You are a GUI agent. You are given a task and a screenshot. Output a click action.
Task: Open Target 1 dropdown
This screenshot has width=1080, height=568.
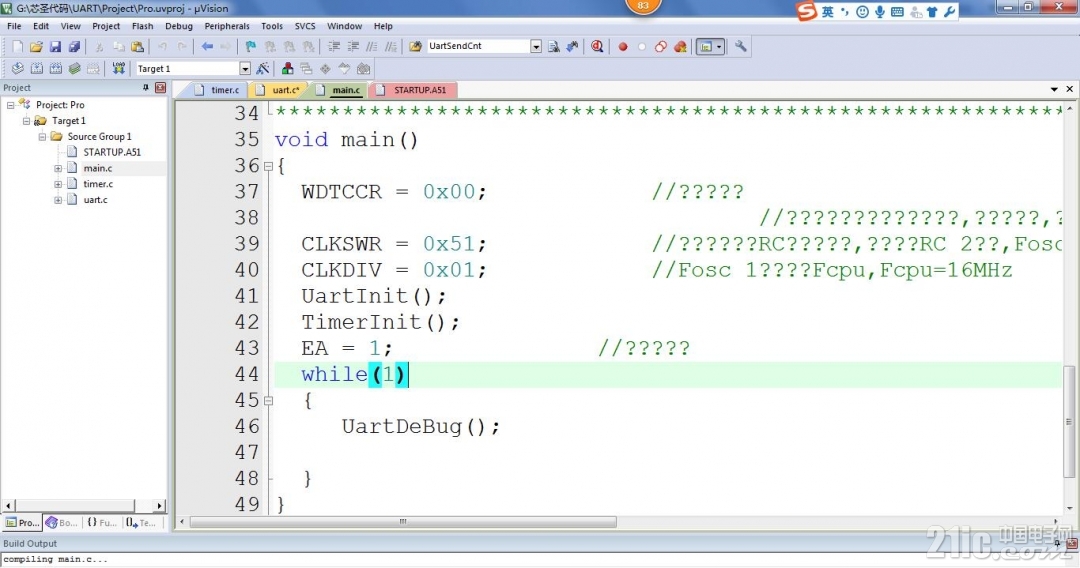coord(245,68)
